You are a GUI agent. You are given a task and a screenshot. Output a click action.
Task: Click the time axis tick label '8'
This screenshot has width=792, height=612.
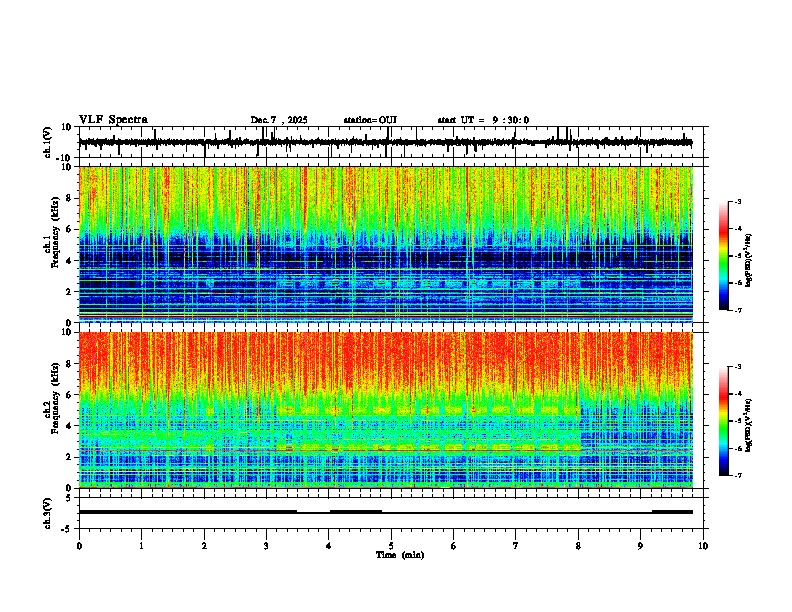click(578, 546)
